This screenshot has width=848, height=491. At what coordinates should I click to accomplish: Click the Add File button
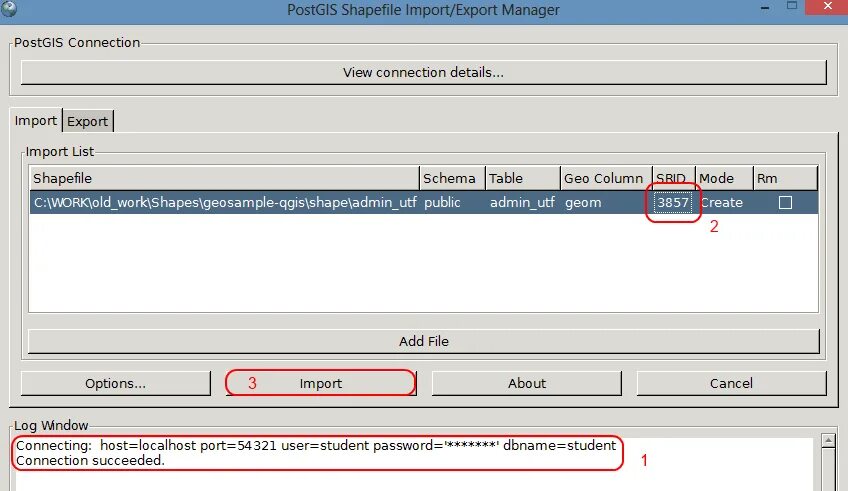pyautogui.click(x=423, y=341)
